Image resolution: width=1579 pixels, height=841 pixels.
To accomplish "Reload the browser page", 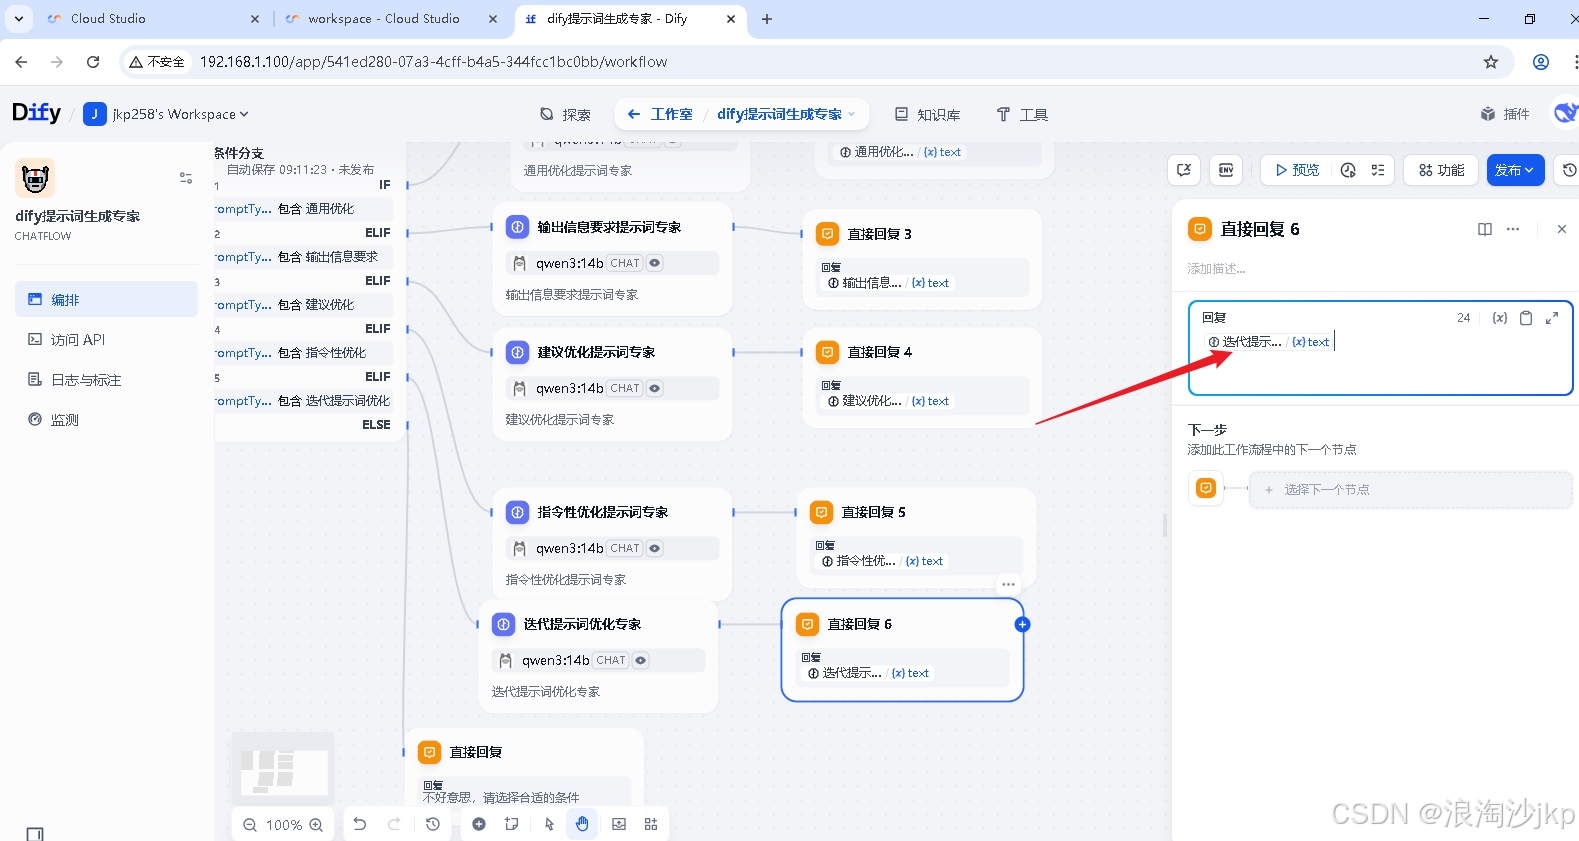I will pyautogui.click(x=93, y=62).
